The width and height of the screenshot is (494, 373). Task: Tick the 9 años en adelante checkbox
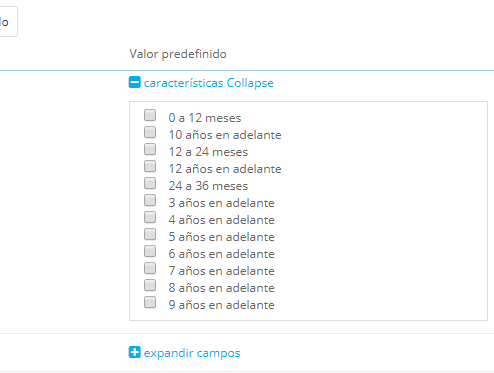pos(150,302)
